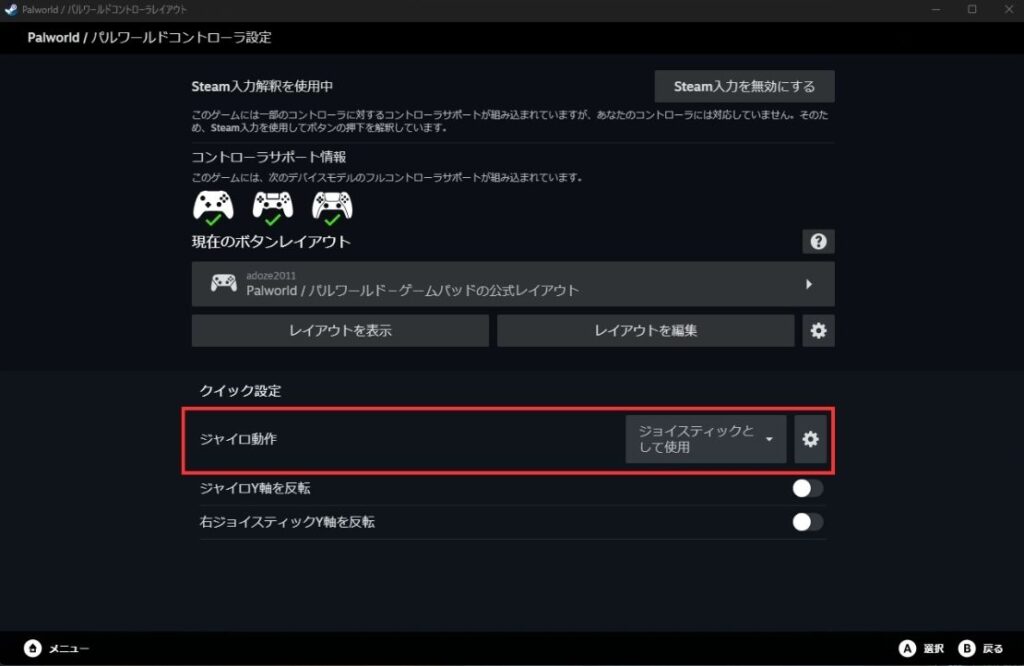Open layout settings gear beside レイアウトを編集
Screen dimensions: 1024x666
click(818, 330)
